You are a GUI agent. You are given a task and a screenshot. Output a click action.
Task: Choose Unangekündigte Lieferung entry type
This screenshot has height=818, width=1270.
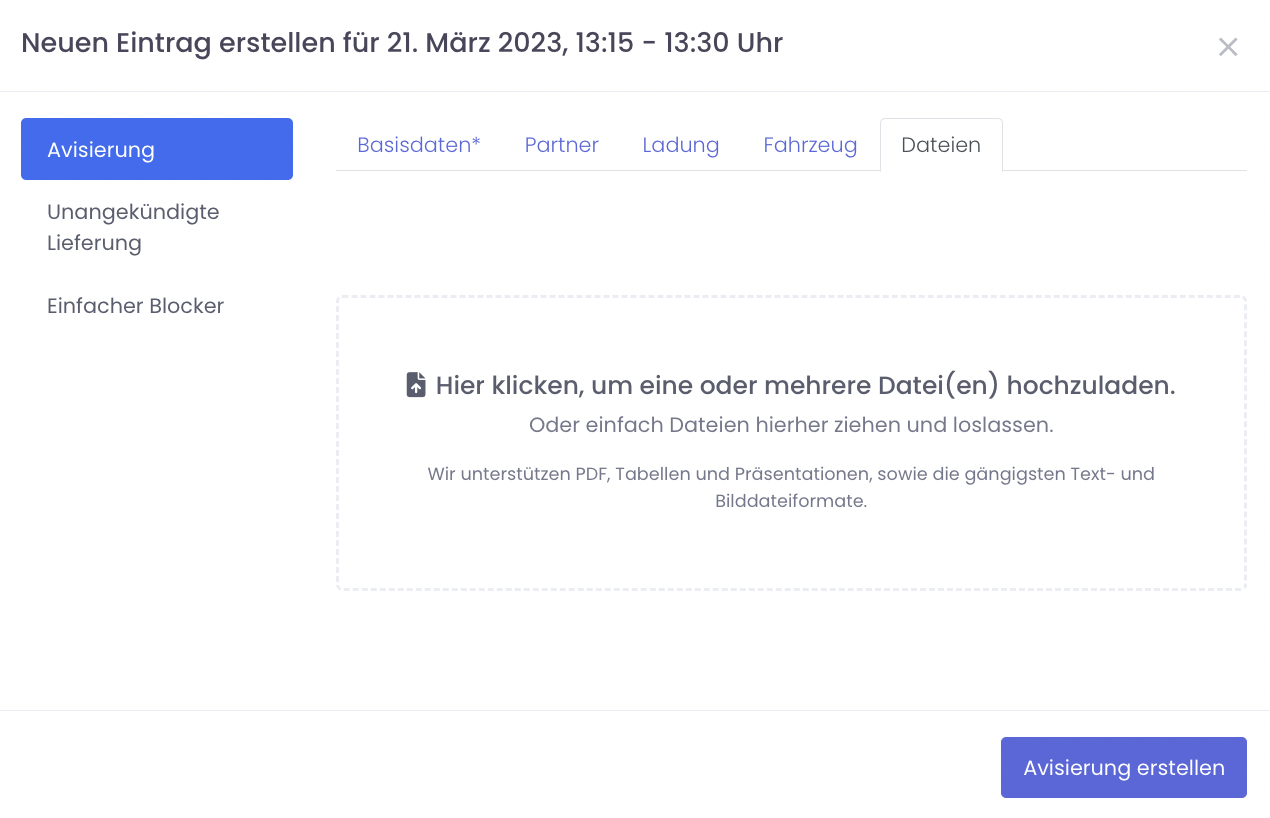coord(133,227)
